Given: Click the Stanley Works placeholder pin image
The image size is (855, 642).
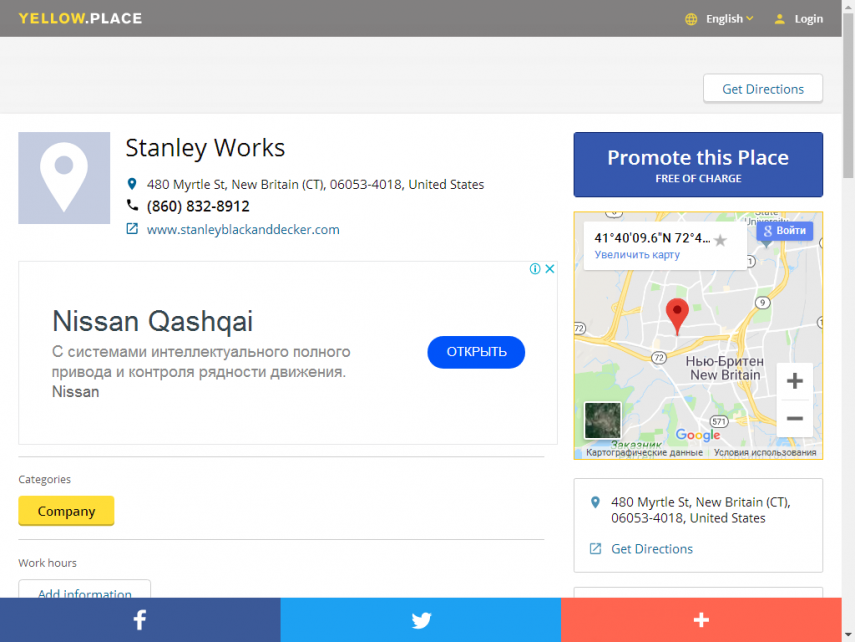Looking at the screenshot, I should (x=64, y=178).
